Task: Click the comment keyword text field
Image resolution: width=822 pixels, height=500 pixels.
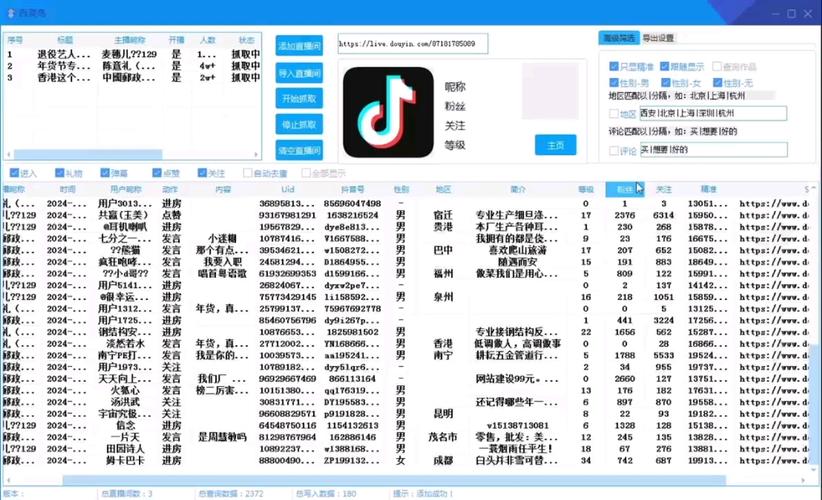Action: 713,150
